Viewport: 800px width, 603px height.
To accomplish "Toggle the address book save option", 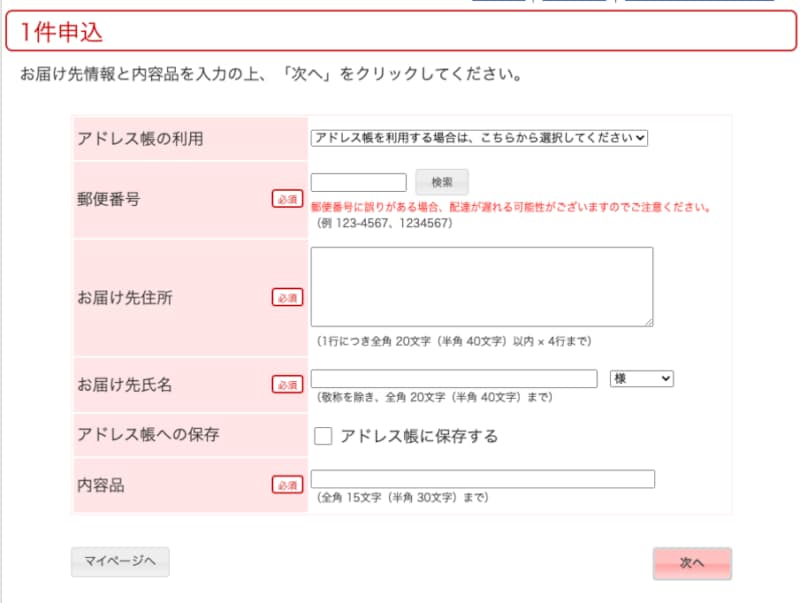I will 322,435.
